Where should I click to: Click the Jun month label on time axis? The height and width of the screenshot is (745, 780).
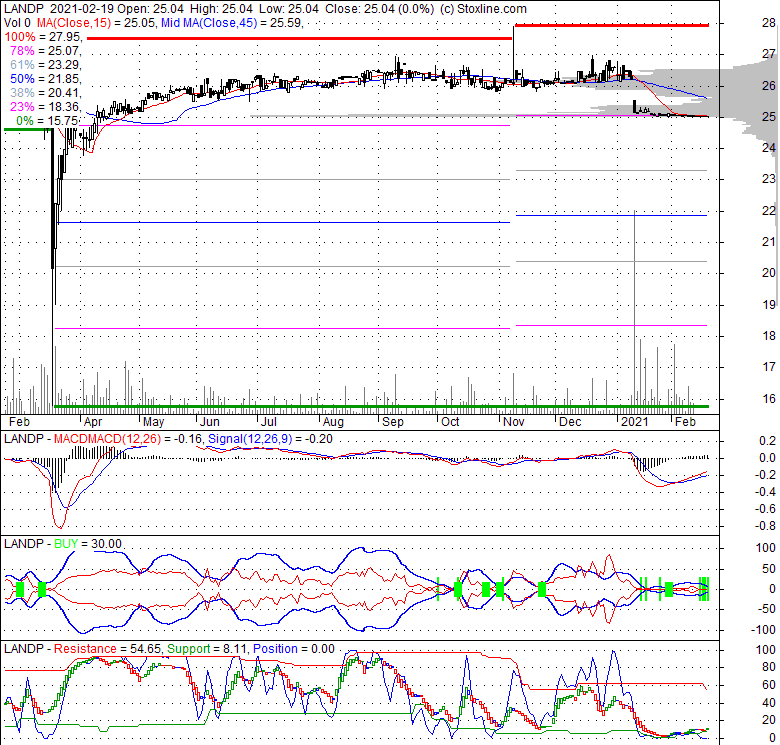click(209, 422)
